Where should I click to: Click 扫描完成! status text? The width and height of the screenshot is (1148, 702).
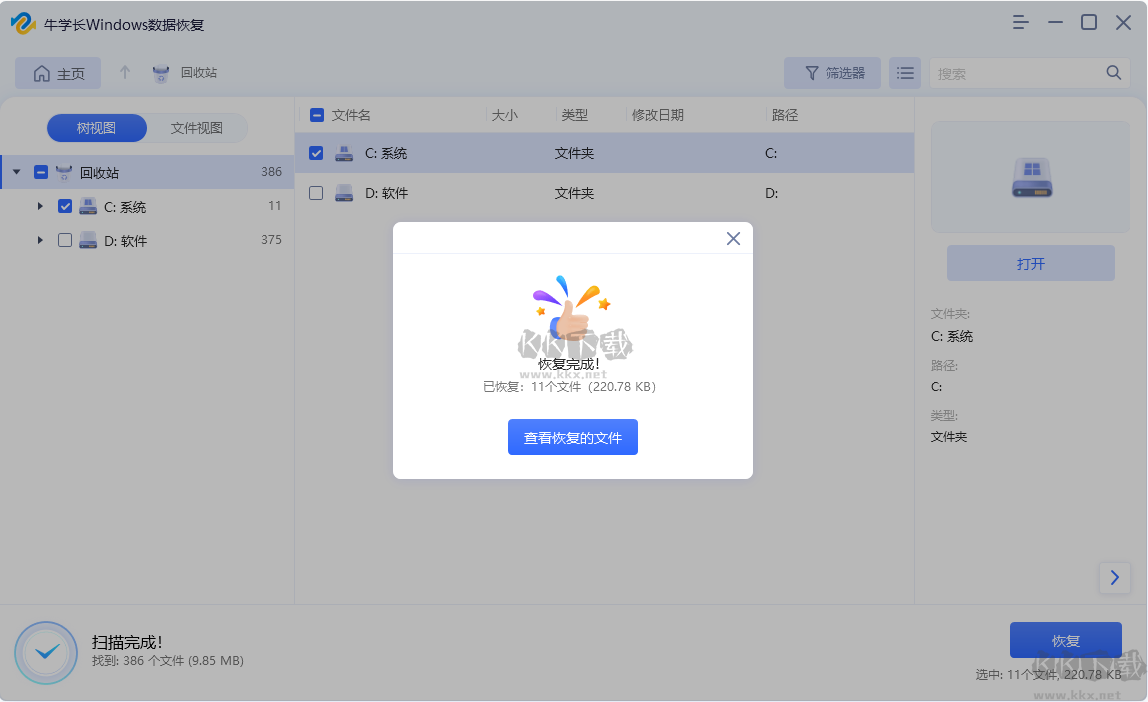(x=127, y=642)
